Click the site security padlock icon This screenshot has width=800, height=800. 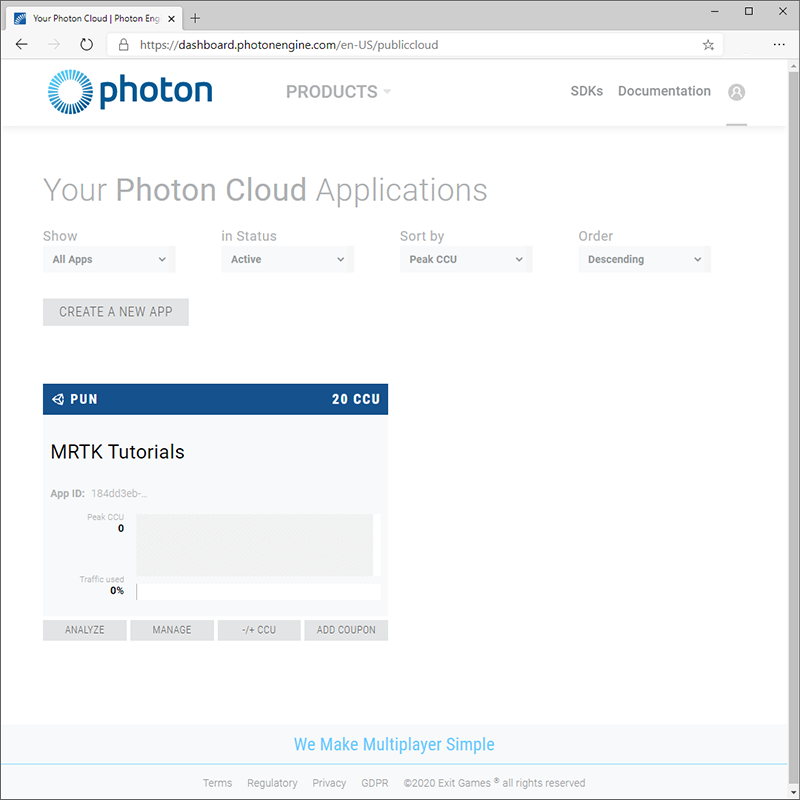121,45
